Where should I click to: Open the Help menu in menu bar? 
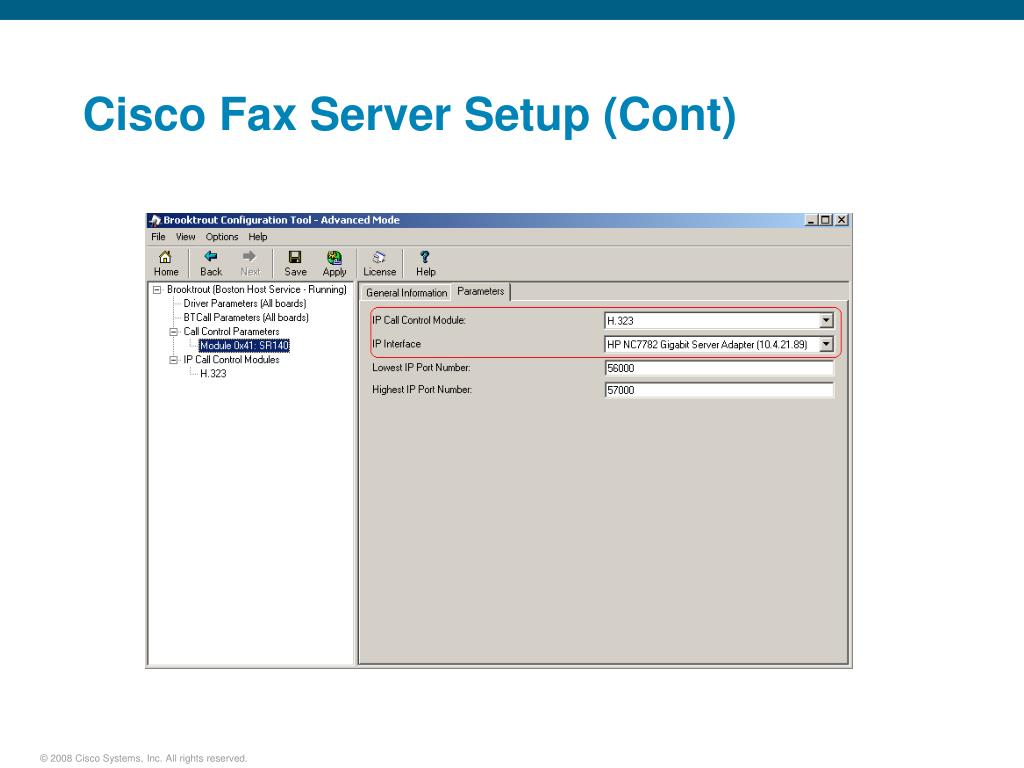(x=257, y=236)
